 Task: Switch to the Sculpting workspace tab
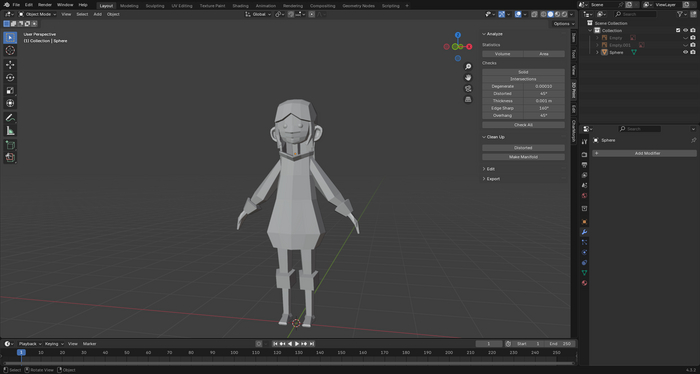(x=155, y=6)
